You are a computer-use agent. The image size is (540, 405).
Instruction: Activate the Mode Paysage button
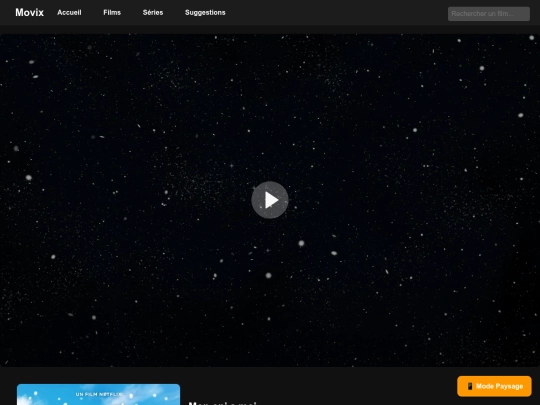pos(494,386)
